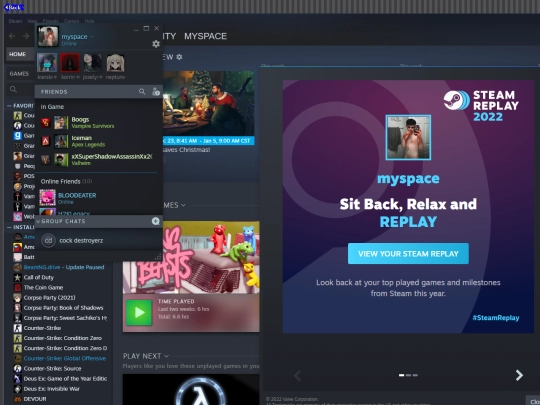Open What's New settings gear
Screen dimensions: 540x405
pyautogui.click(x=179, y=57)
